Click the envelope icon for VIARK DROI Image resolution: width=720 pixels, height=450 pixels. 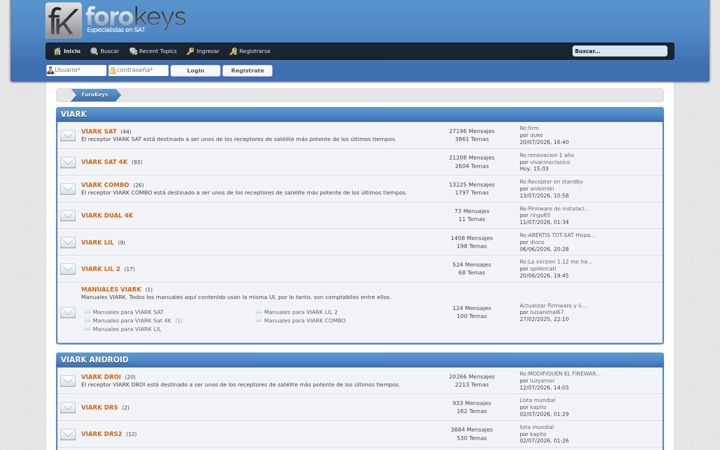(x=68, y=381)
